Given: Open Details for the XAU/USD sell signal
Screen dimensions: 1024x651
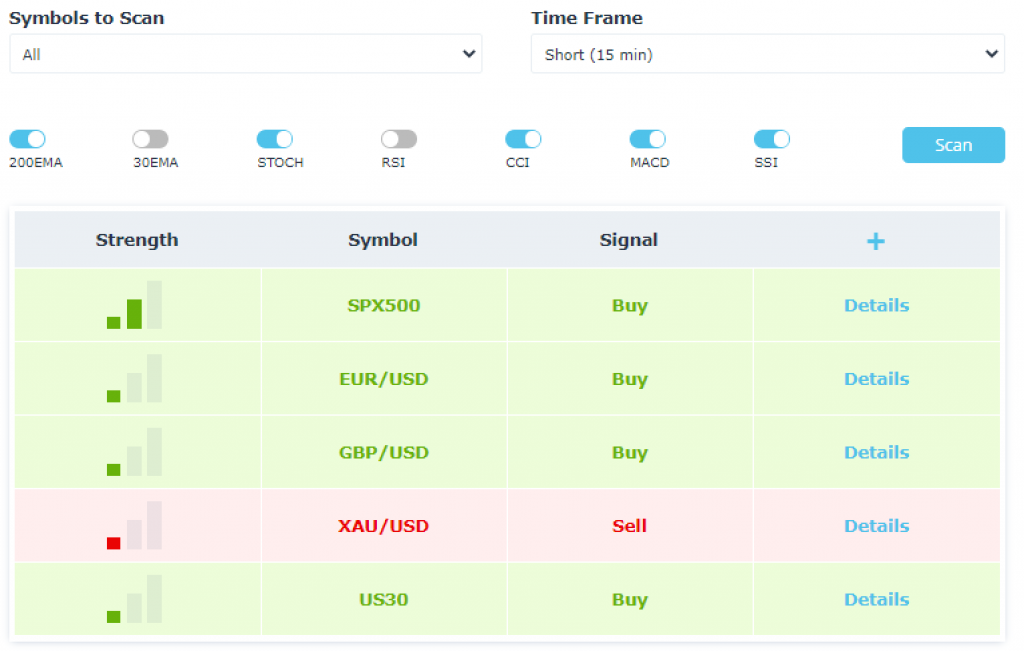Looking at the screenshot, I should click(876, 525).
